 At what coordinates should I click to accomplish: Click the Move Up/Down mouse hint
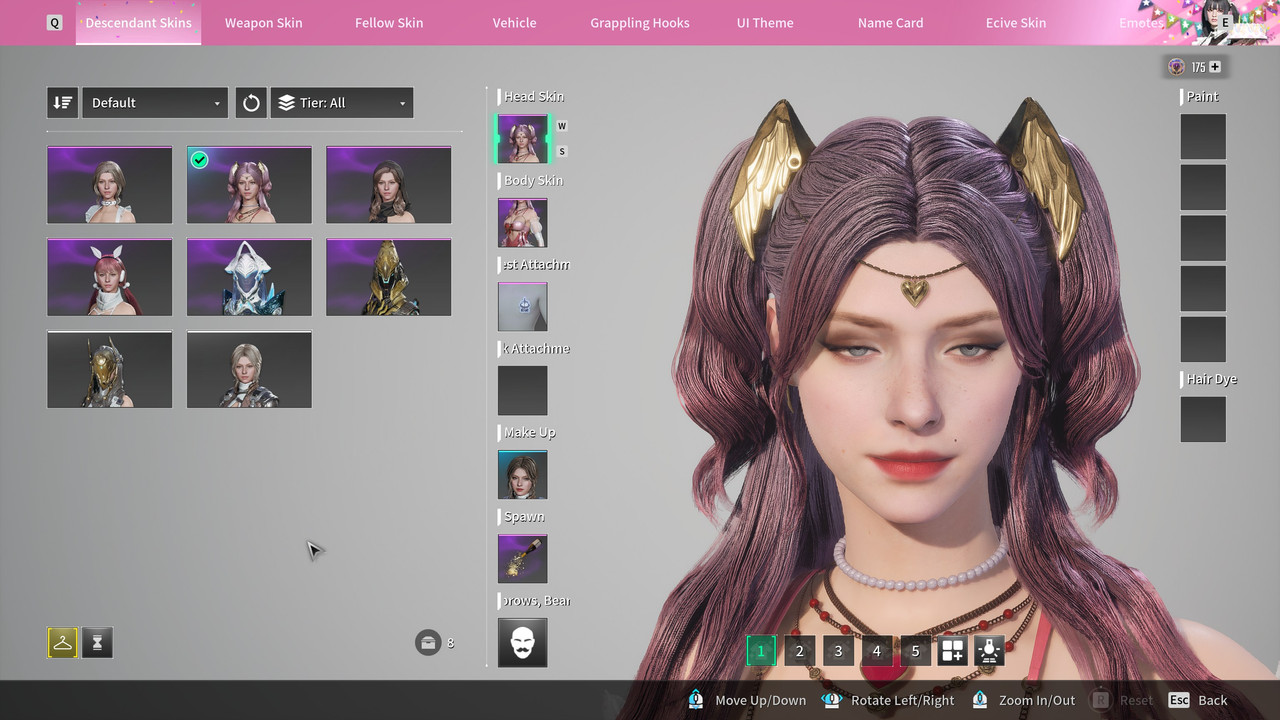[x=747, y=700]
